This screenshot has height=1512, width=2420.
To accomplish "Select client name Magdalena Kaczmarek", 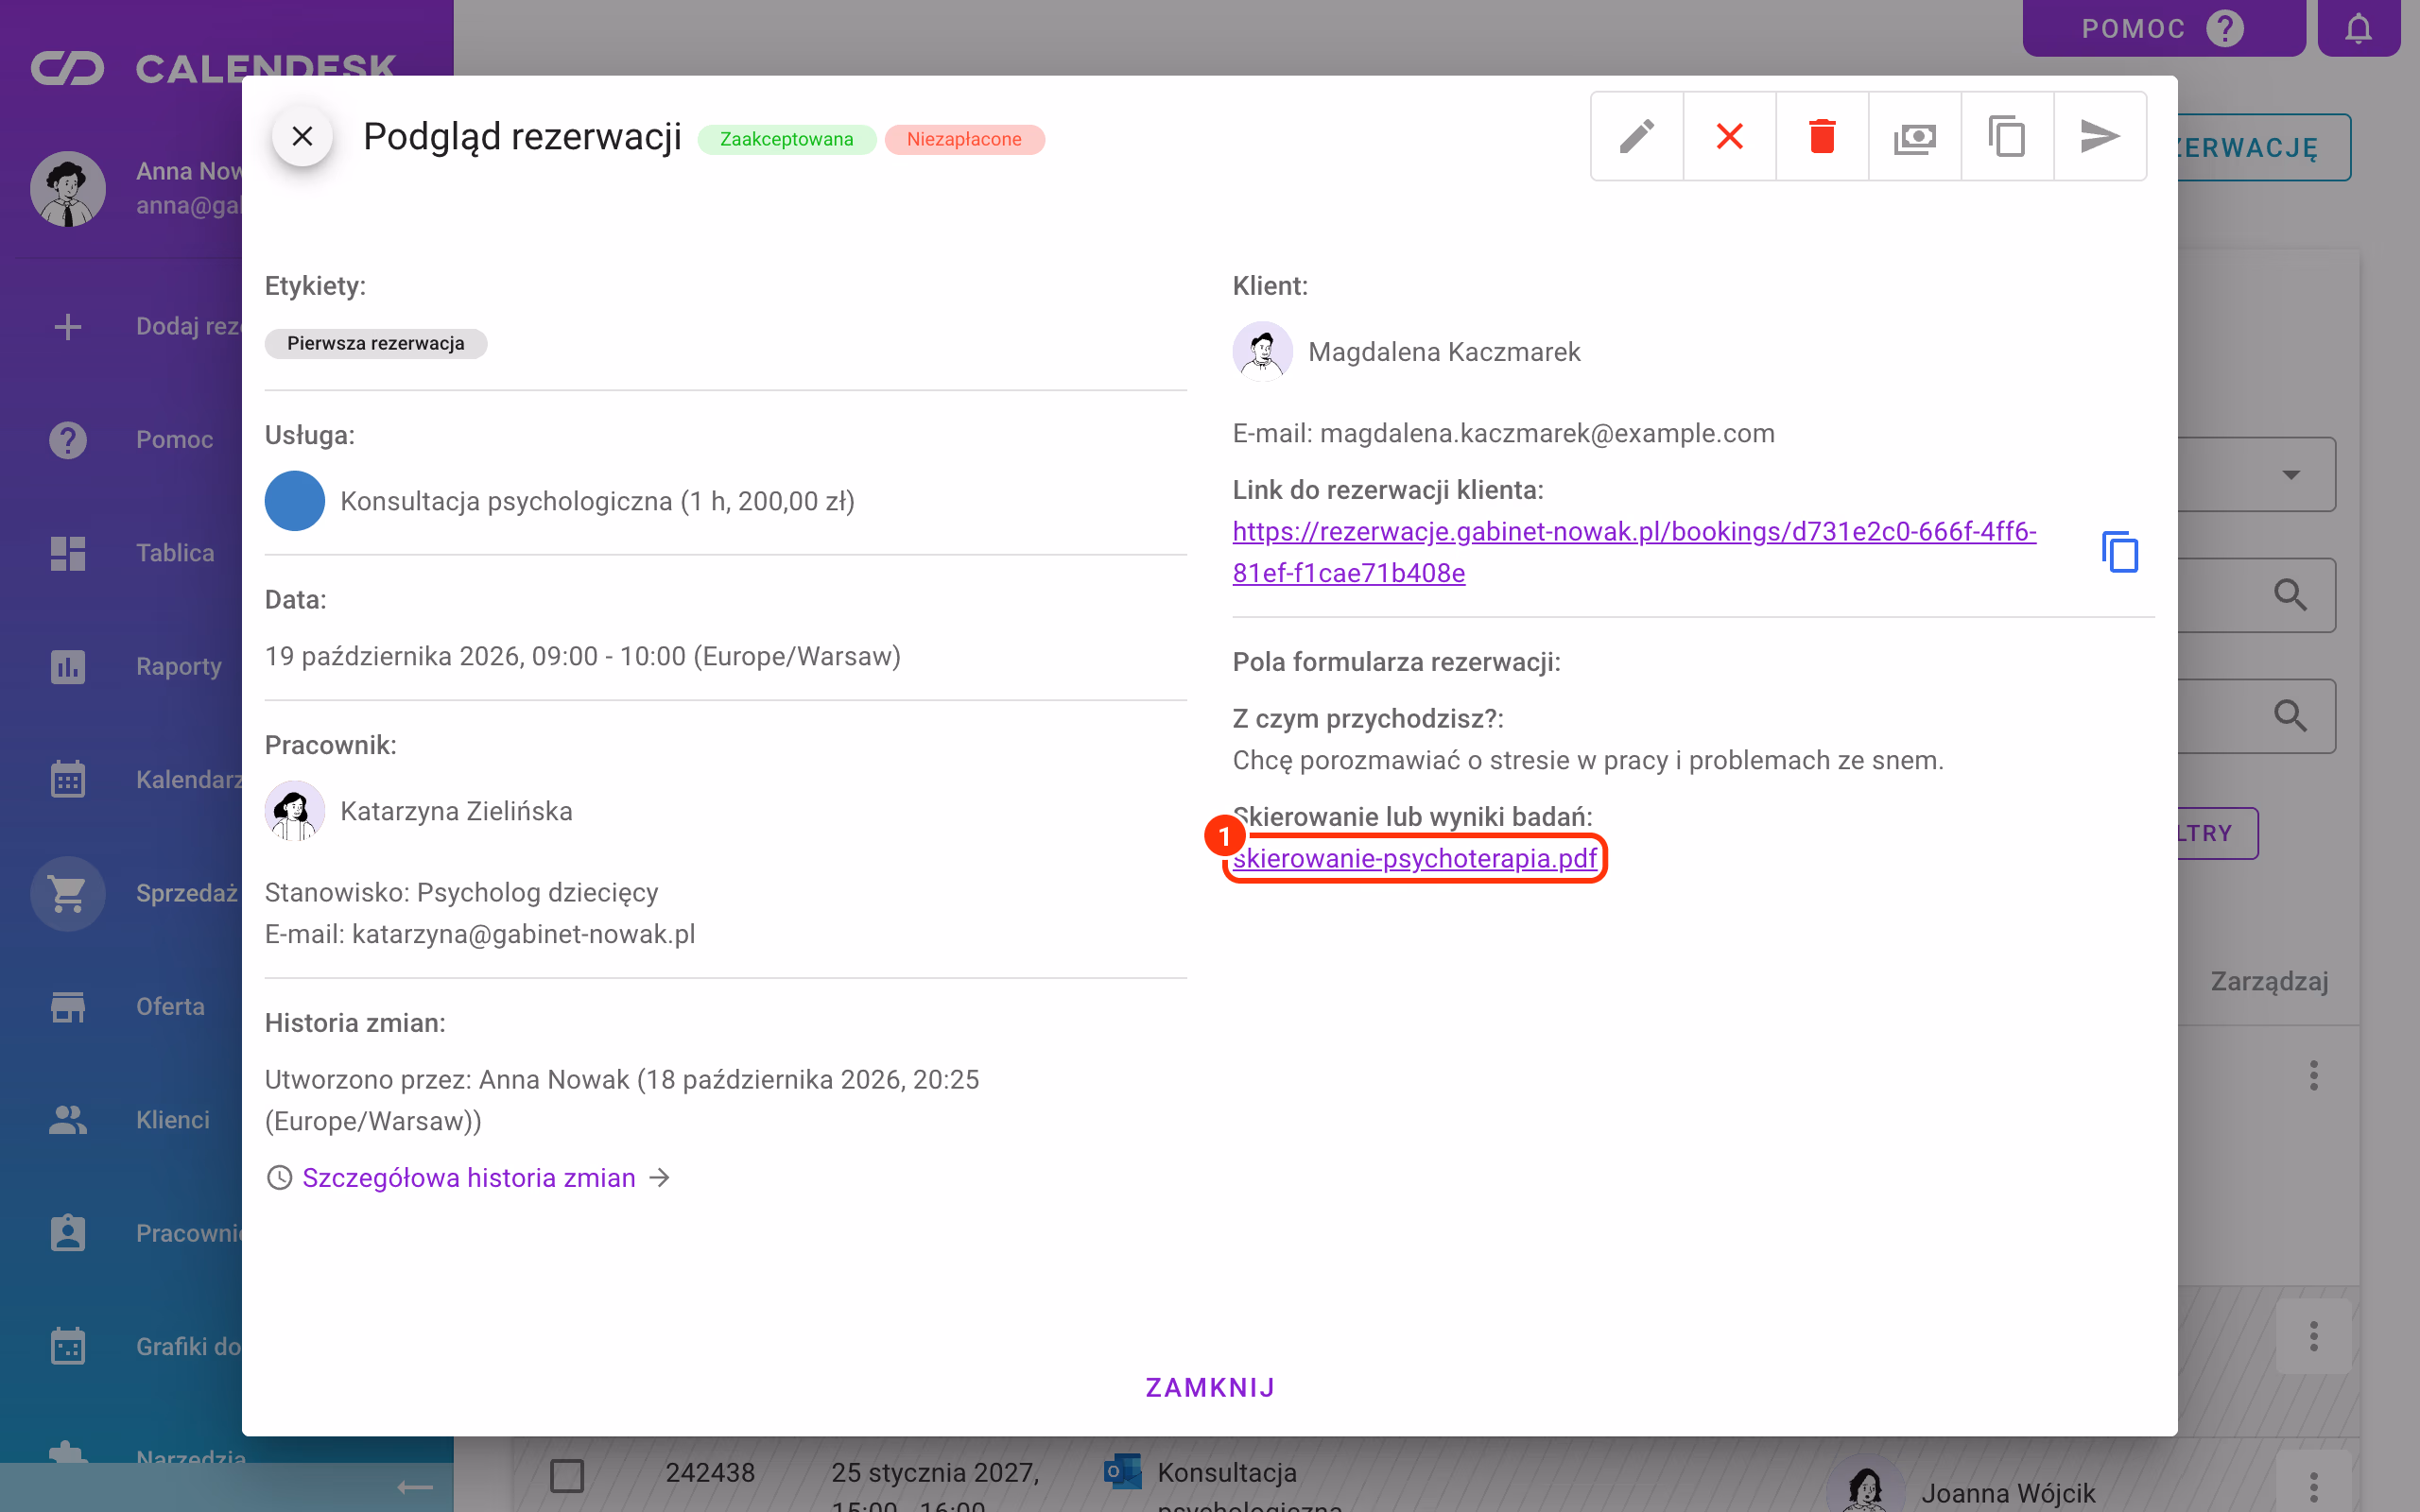I will tap(1444, 352).
